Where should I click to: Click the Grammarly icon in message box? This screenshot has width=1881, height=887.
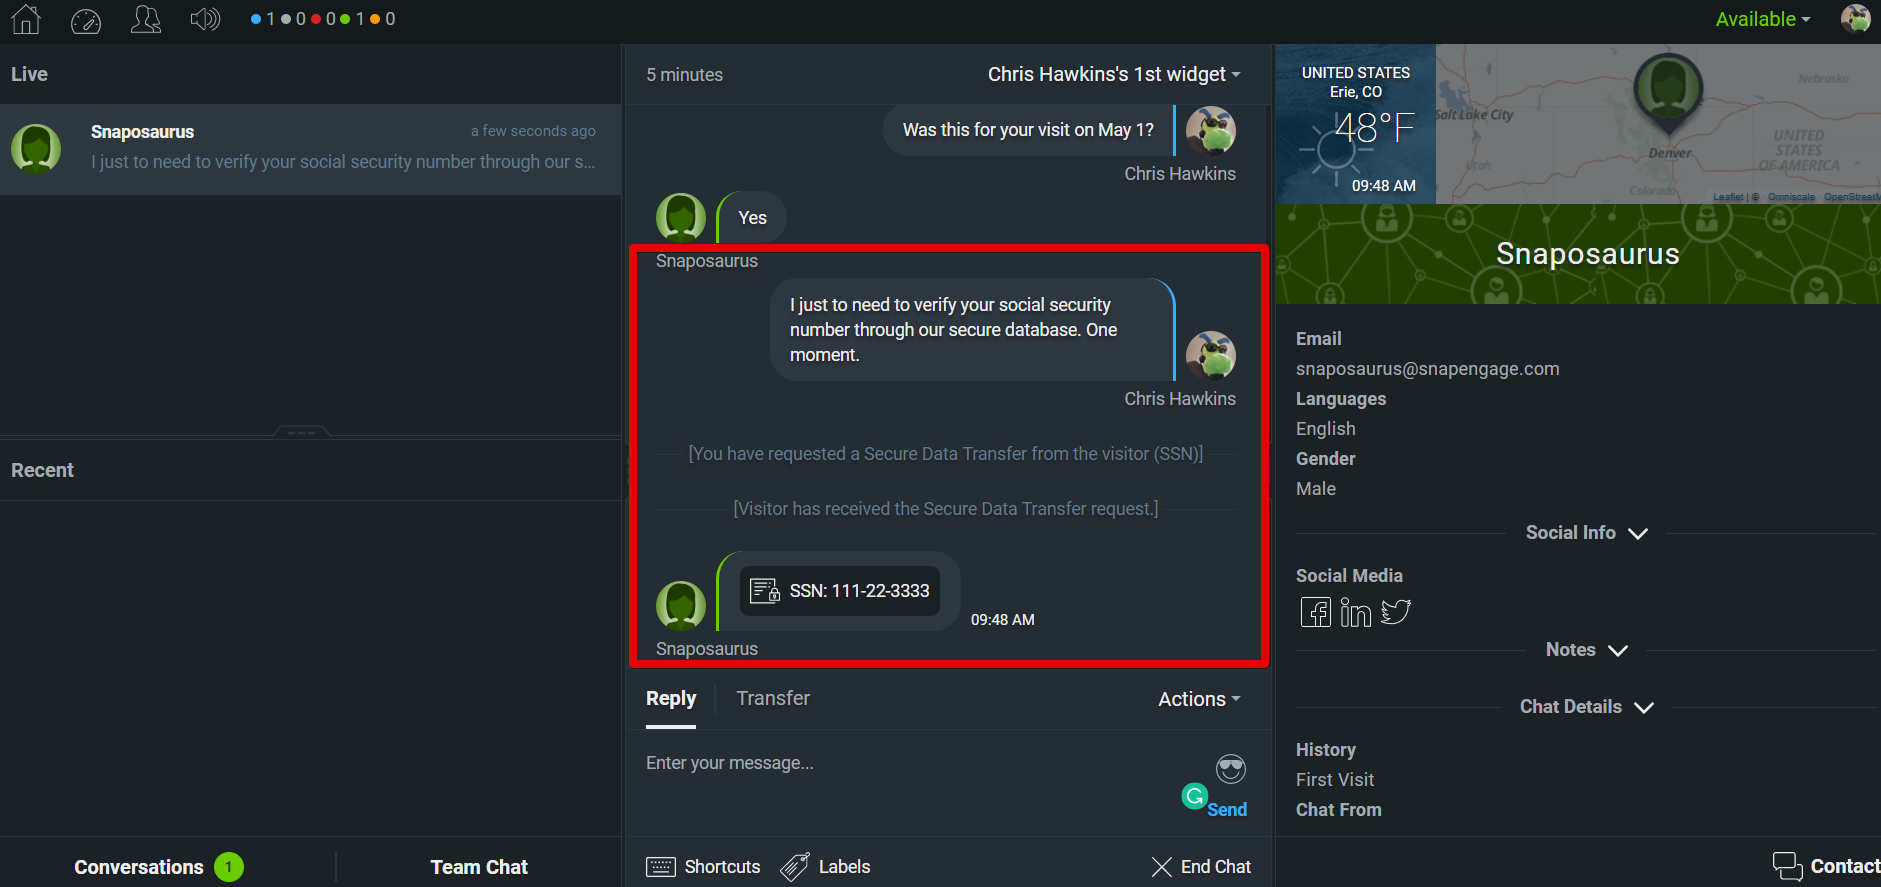click(x=1194, y=796)
